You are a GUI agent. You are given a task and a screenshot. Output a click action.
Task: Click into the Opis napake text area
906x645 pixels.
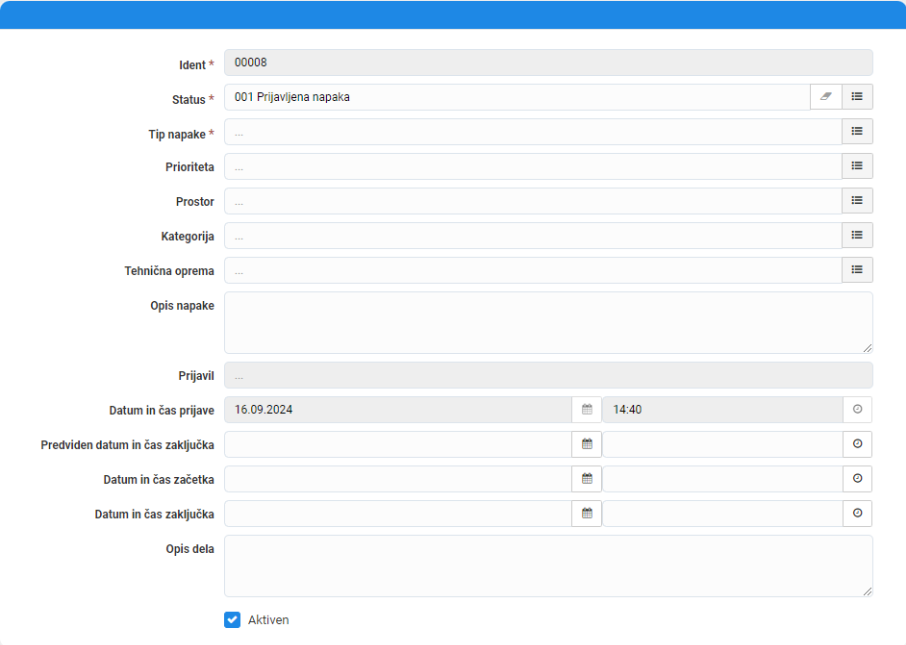pyautogui.click(x=548, y=322)
